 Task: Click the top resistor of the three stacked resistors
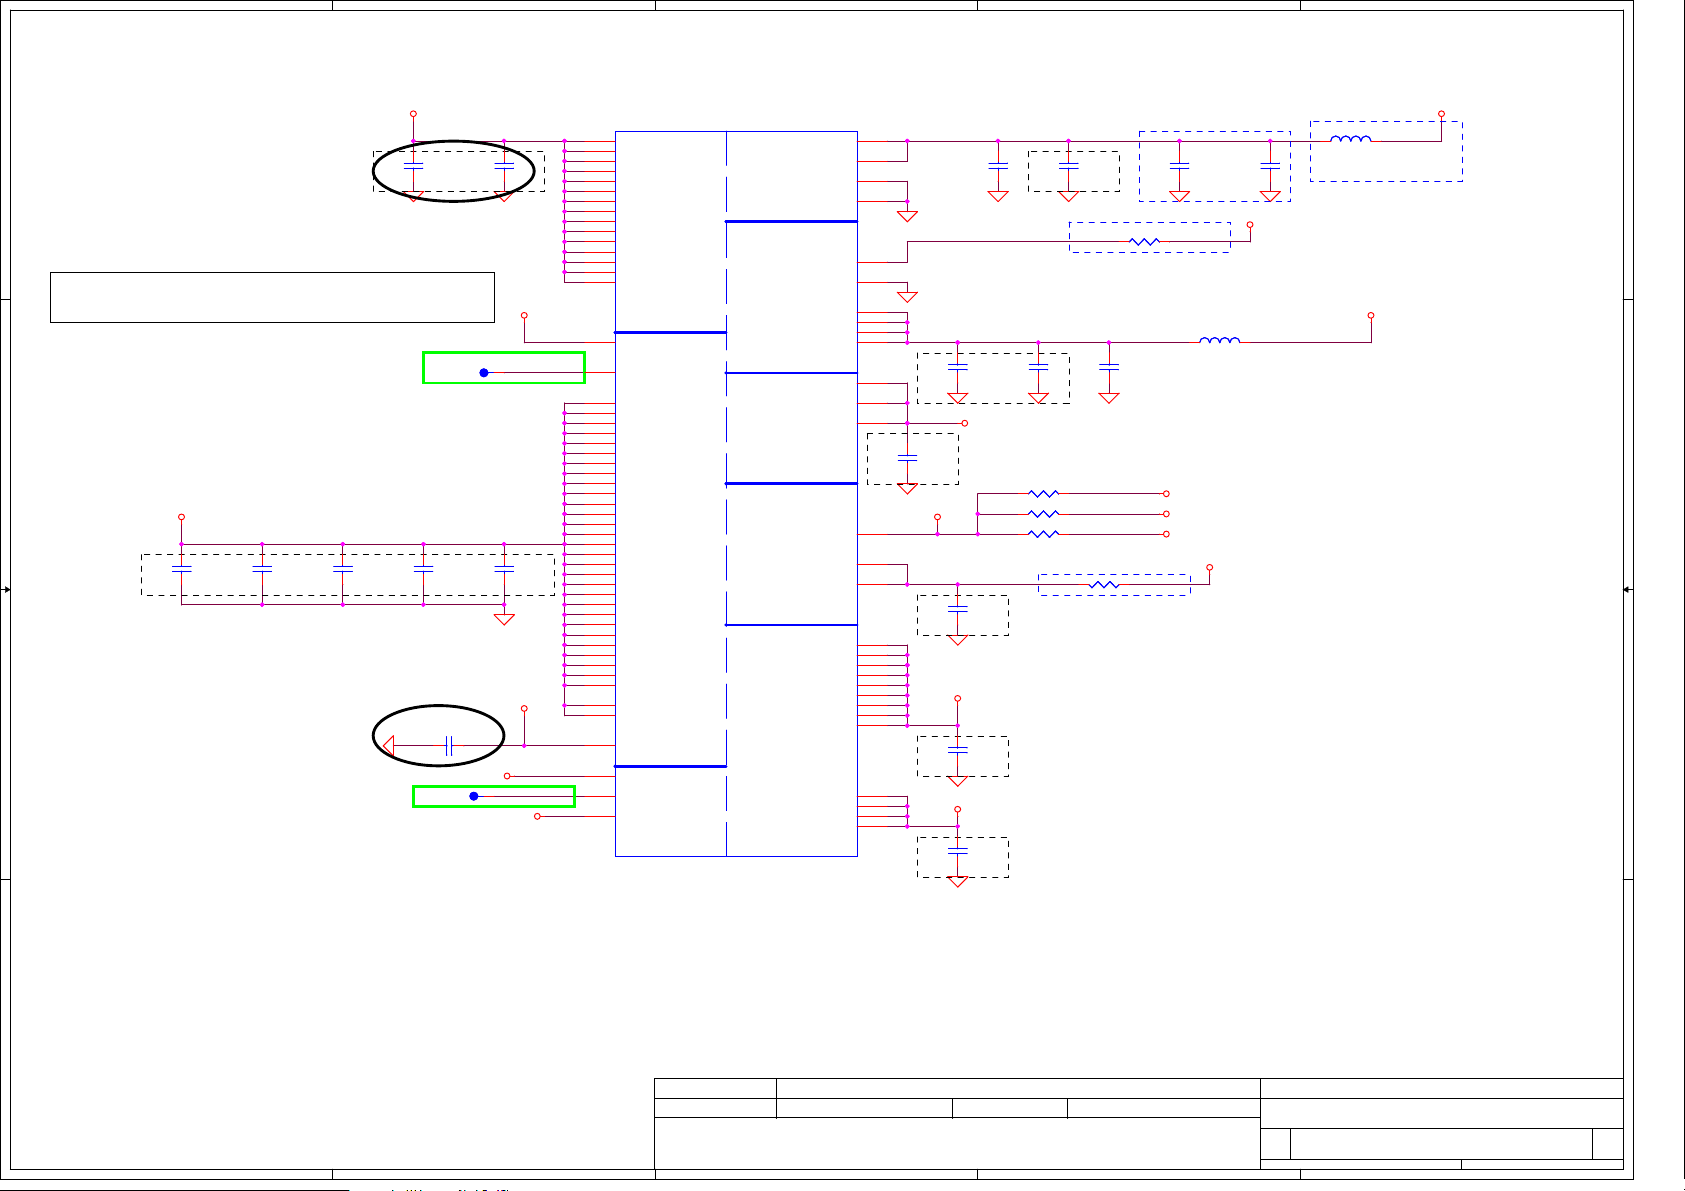pos(1043,494)
